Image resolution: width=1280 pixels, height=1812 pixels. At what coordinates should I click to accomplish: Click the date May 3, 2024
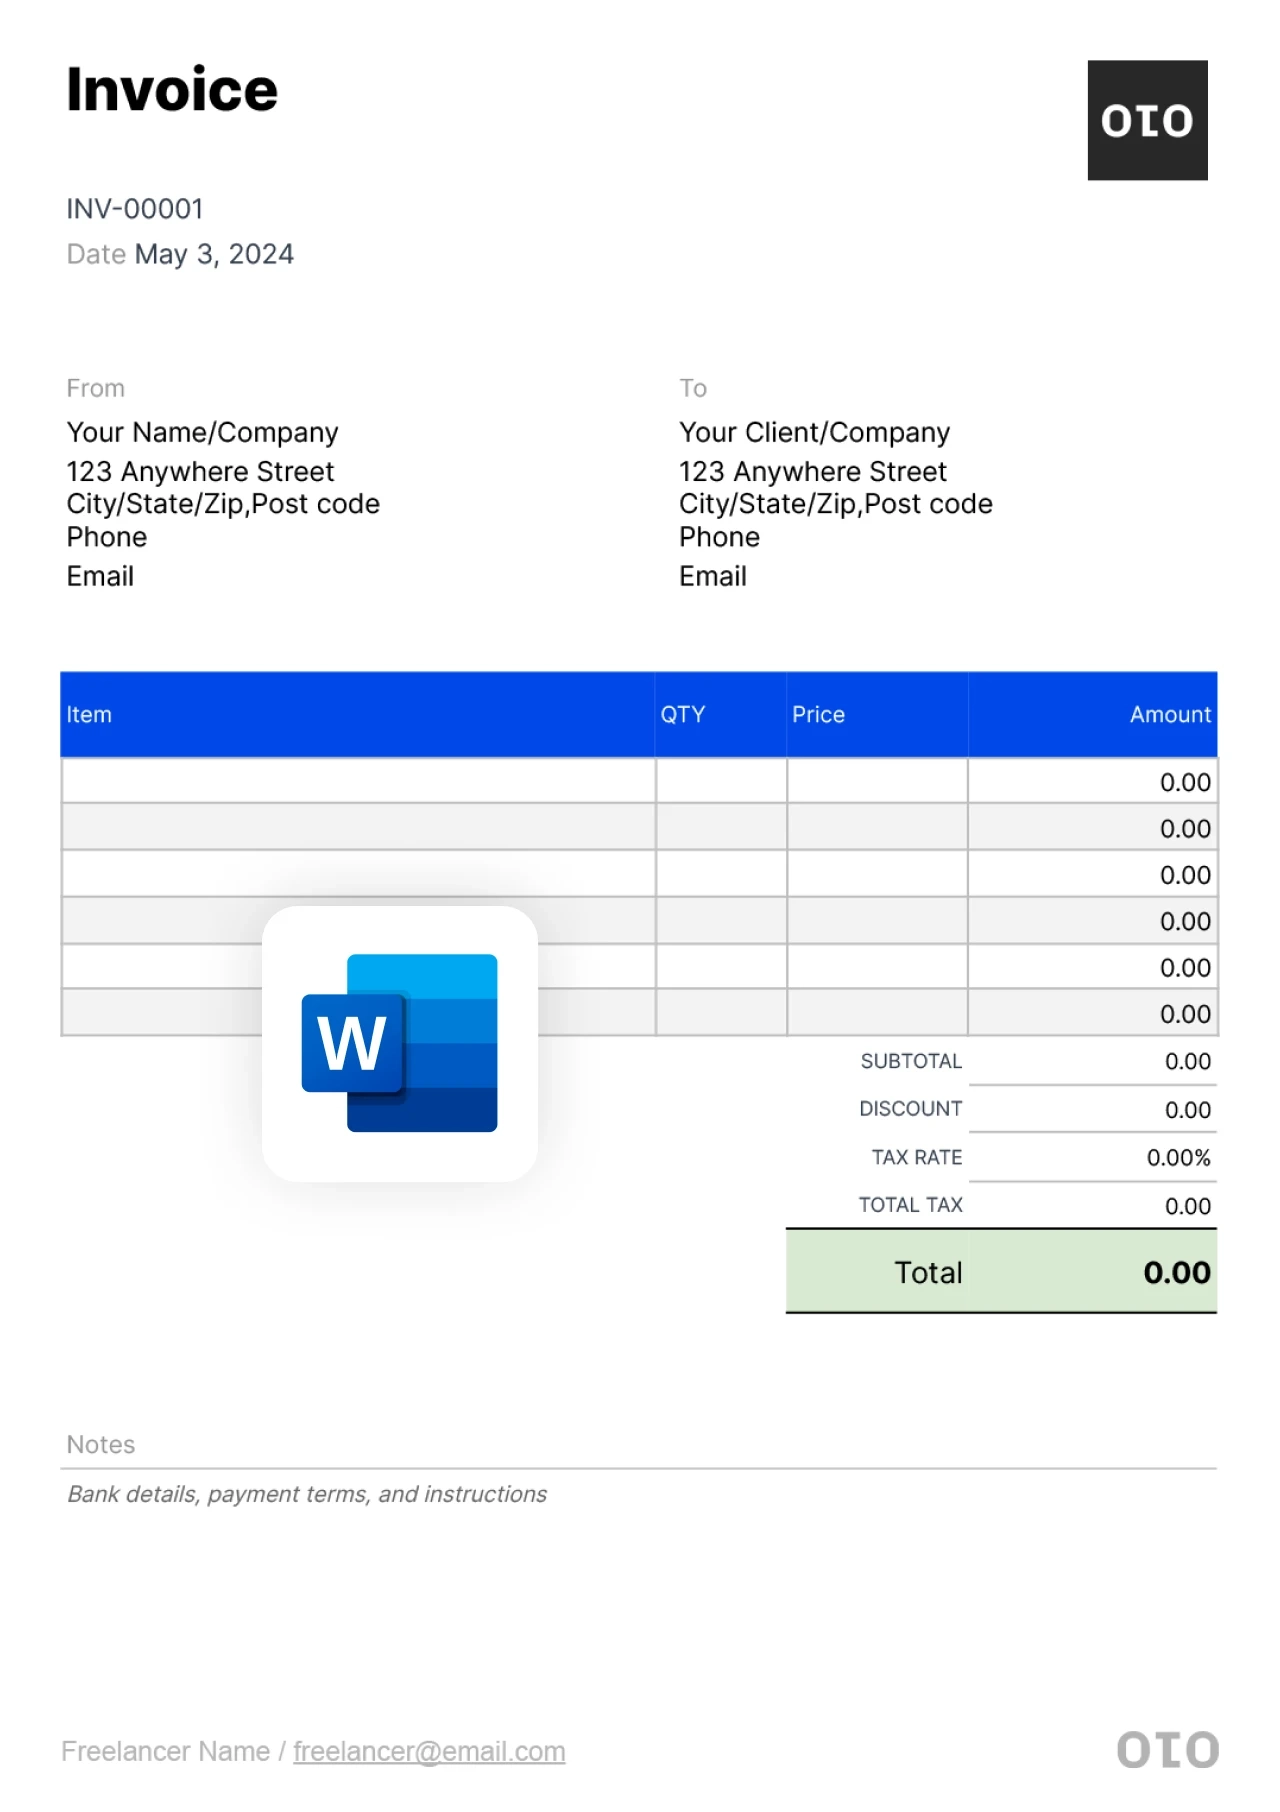214,254
